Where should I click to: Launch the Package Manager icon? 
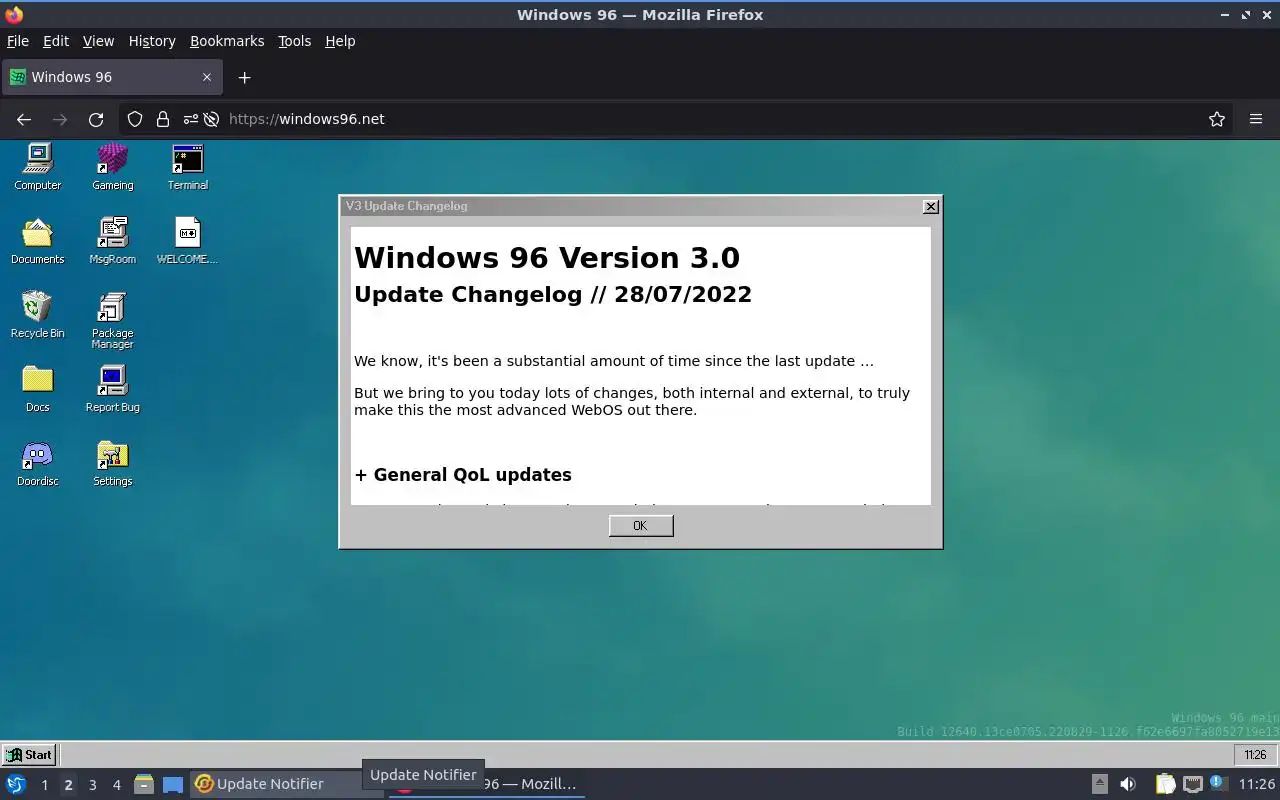[112, 320]
